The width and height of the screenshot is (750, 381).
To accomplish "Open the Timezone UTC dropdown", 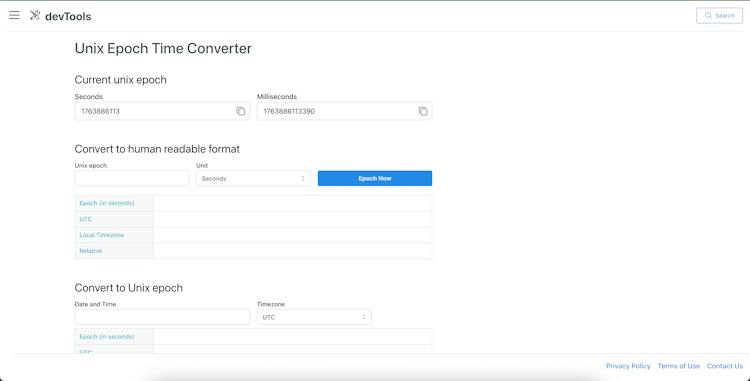I will click(314, 317).
